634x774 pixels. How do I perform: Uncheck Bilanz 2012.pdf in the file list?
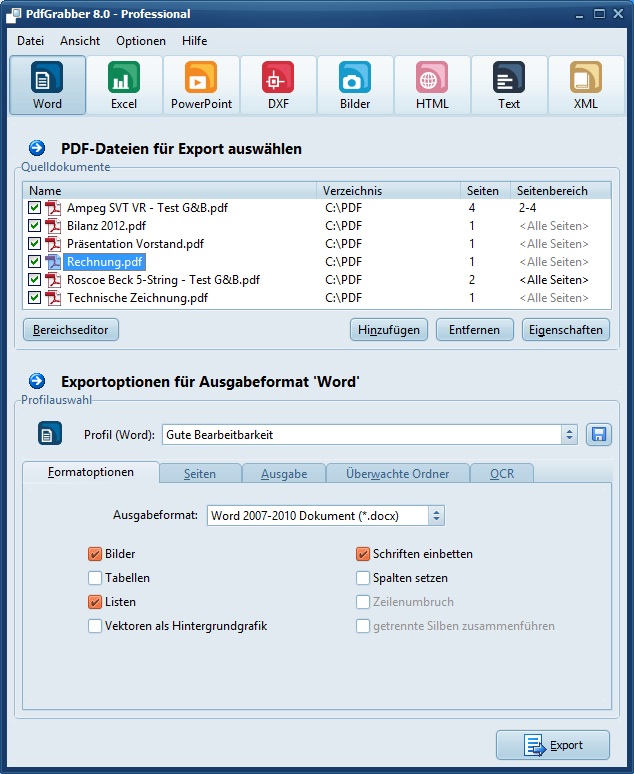[35, 226]
